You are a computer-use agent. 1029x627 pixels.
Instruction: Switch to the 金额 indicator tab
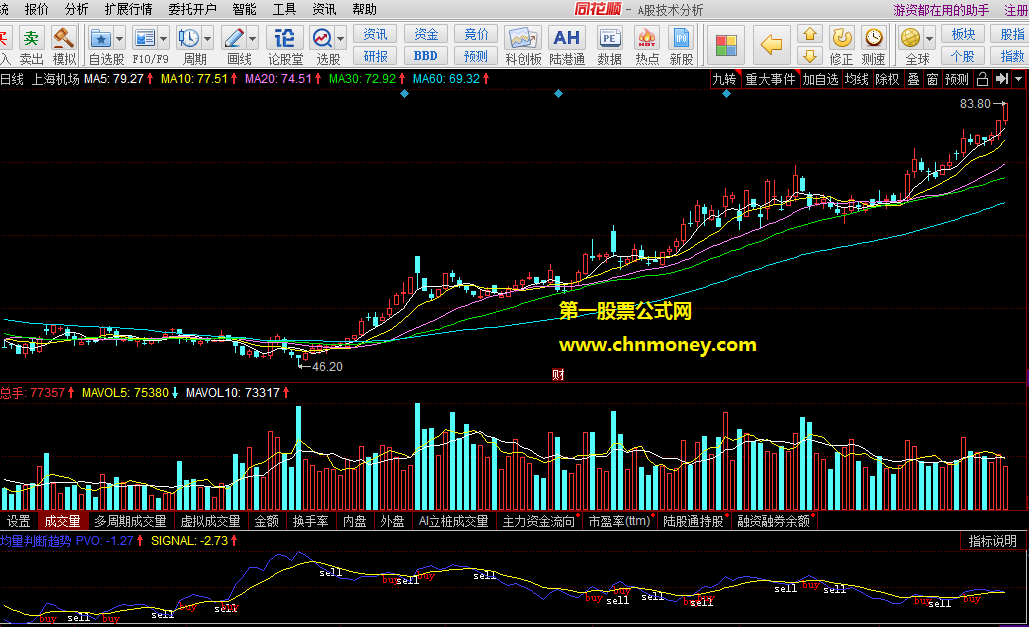click(266, 521)
